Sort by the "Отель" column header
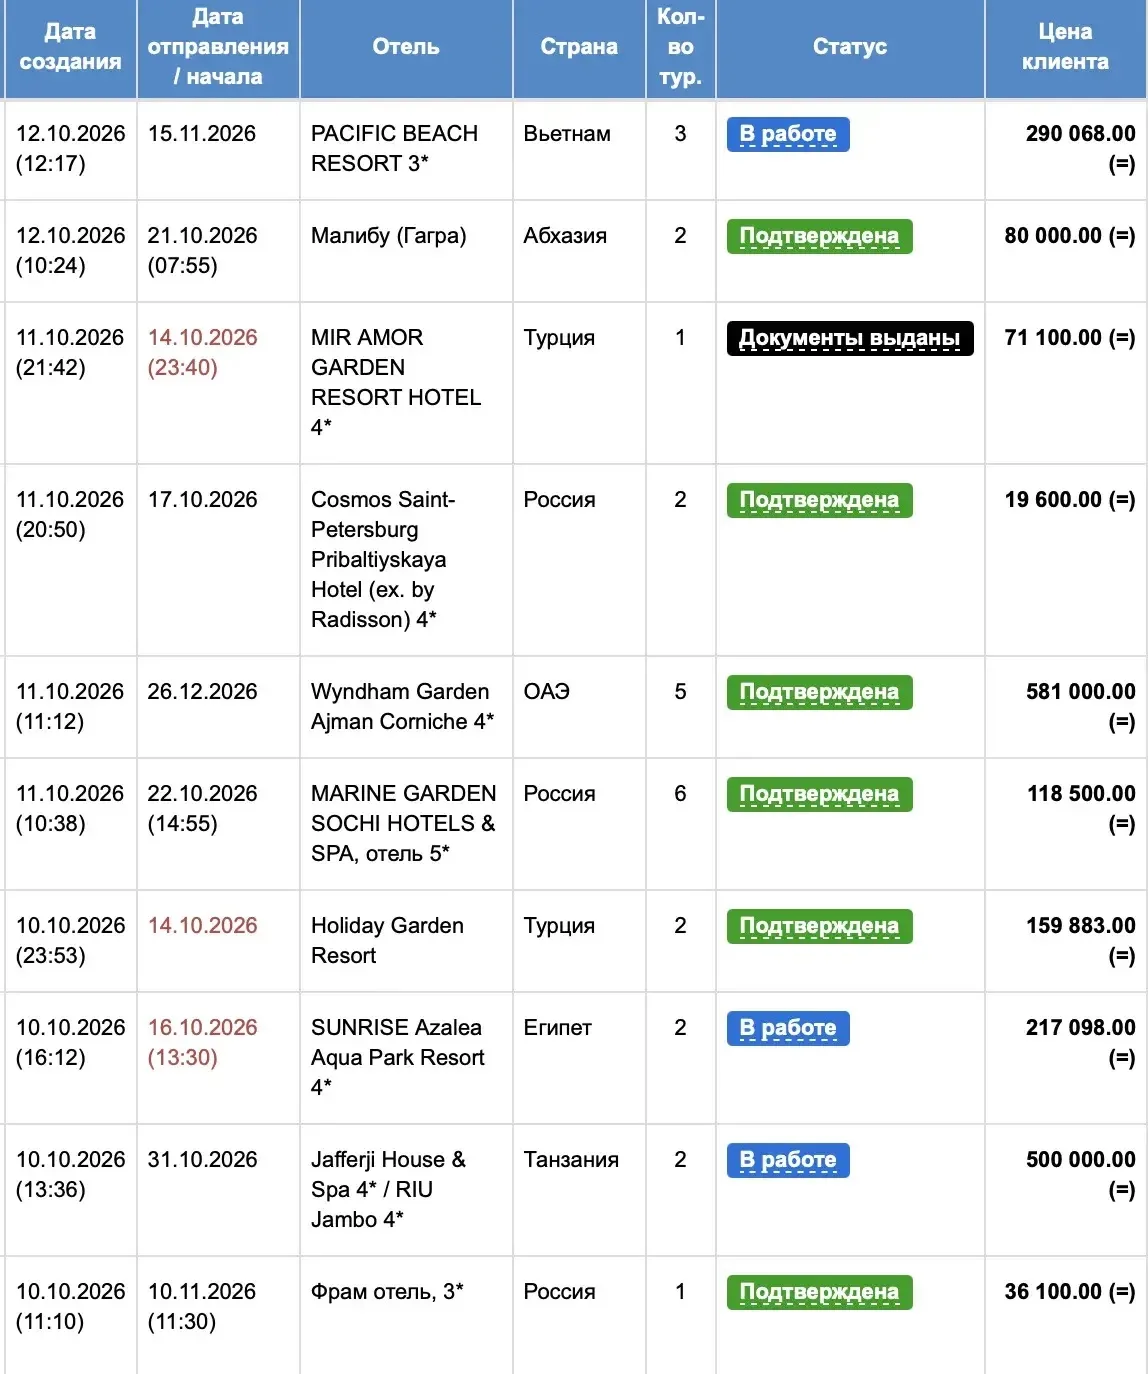 click(x=406, y=47)
